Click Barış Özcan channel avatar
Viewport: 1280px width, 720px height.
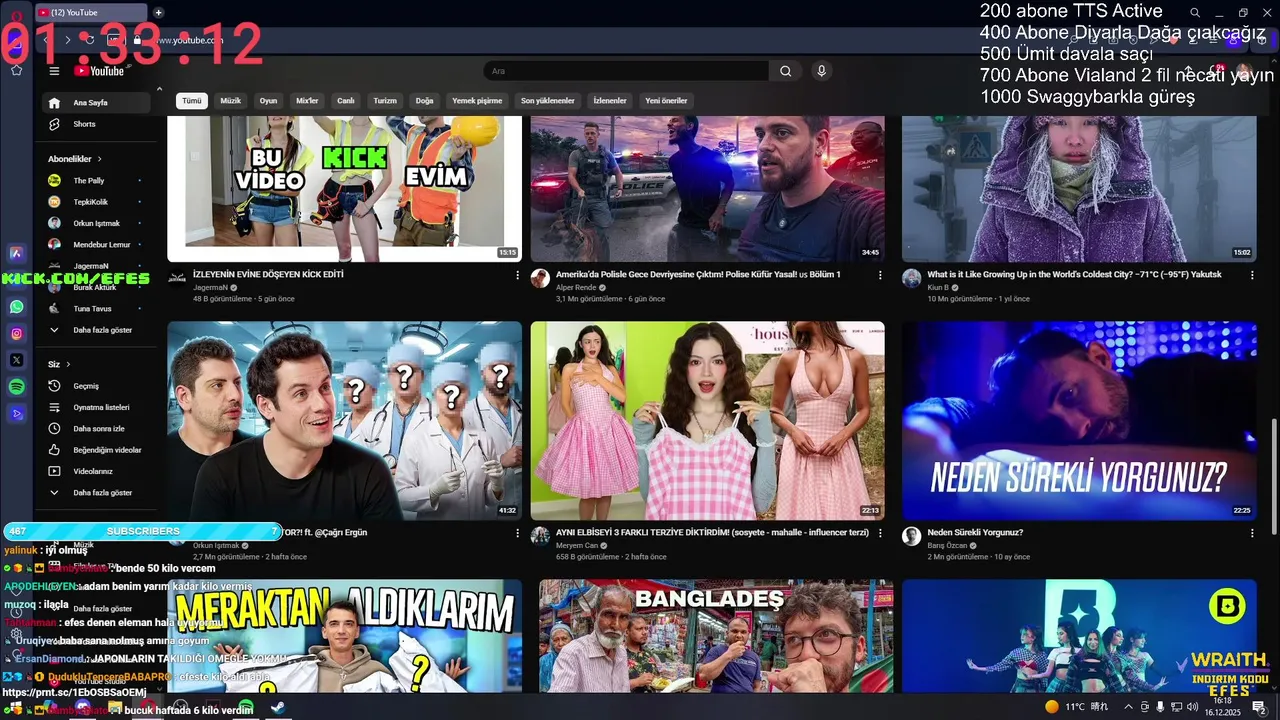point(911,536)
